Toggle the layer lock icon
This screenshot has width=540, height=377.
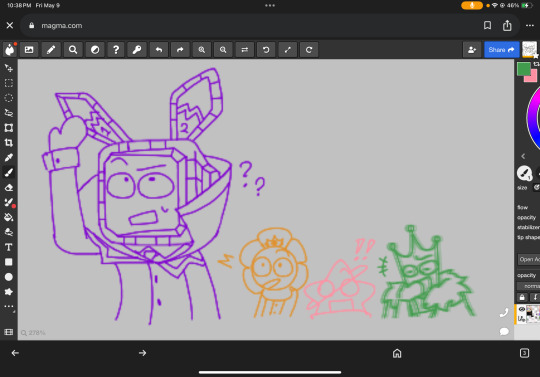[x=522, y=297]
